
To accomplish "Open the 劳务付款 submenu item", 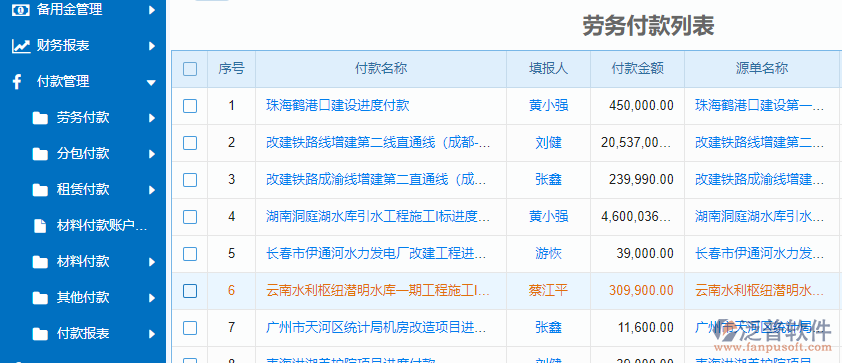I will pyautogui.click(x=83, y=118).
